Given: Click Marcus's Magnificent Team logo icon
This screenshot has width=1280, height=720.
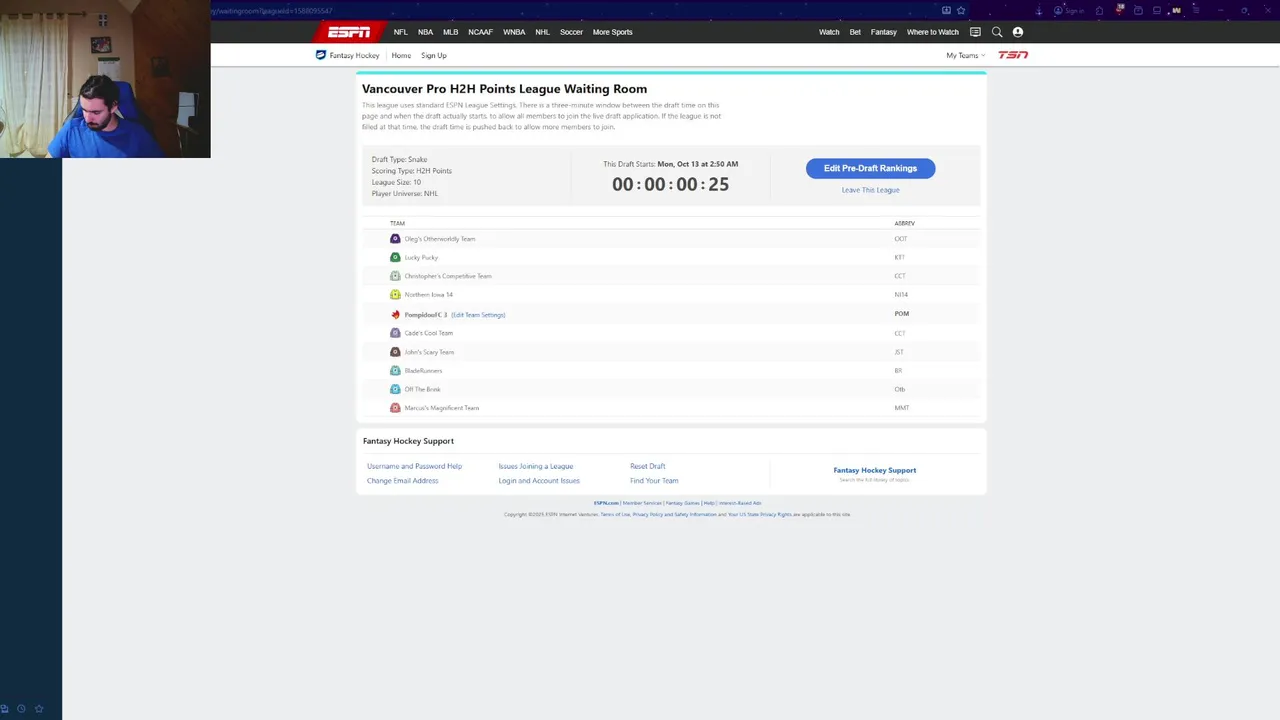Looking at the screenshot, I should click(x=395, y=408).
